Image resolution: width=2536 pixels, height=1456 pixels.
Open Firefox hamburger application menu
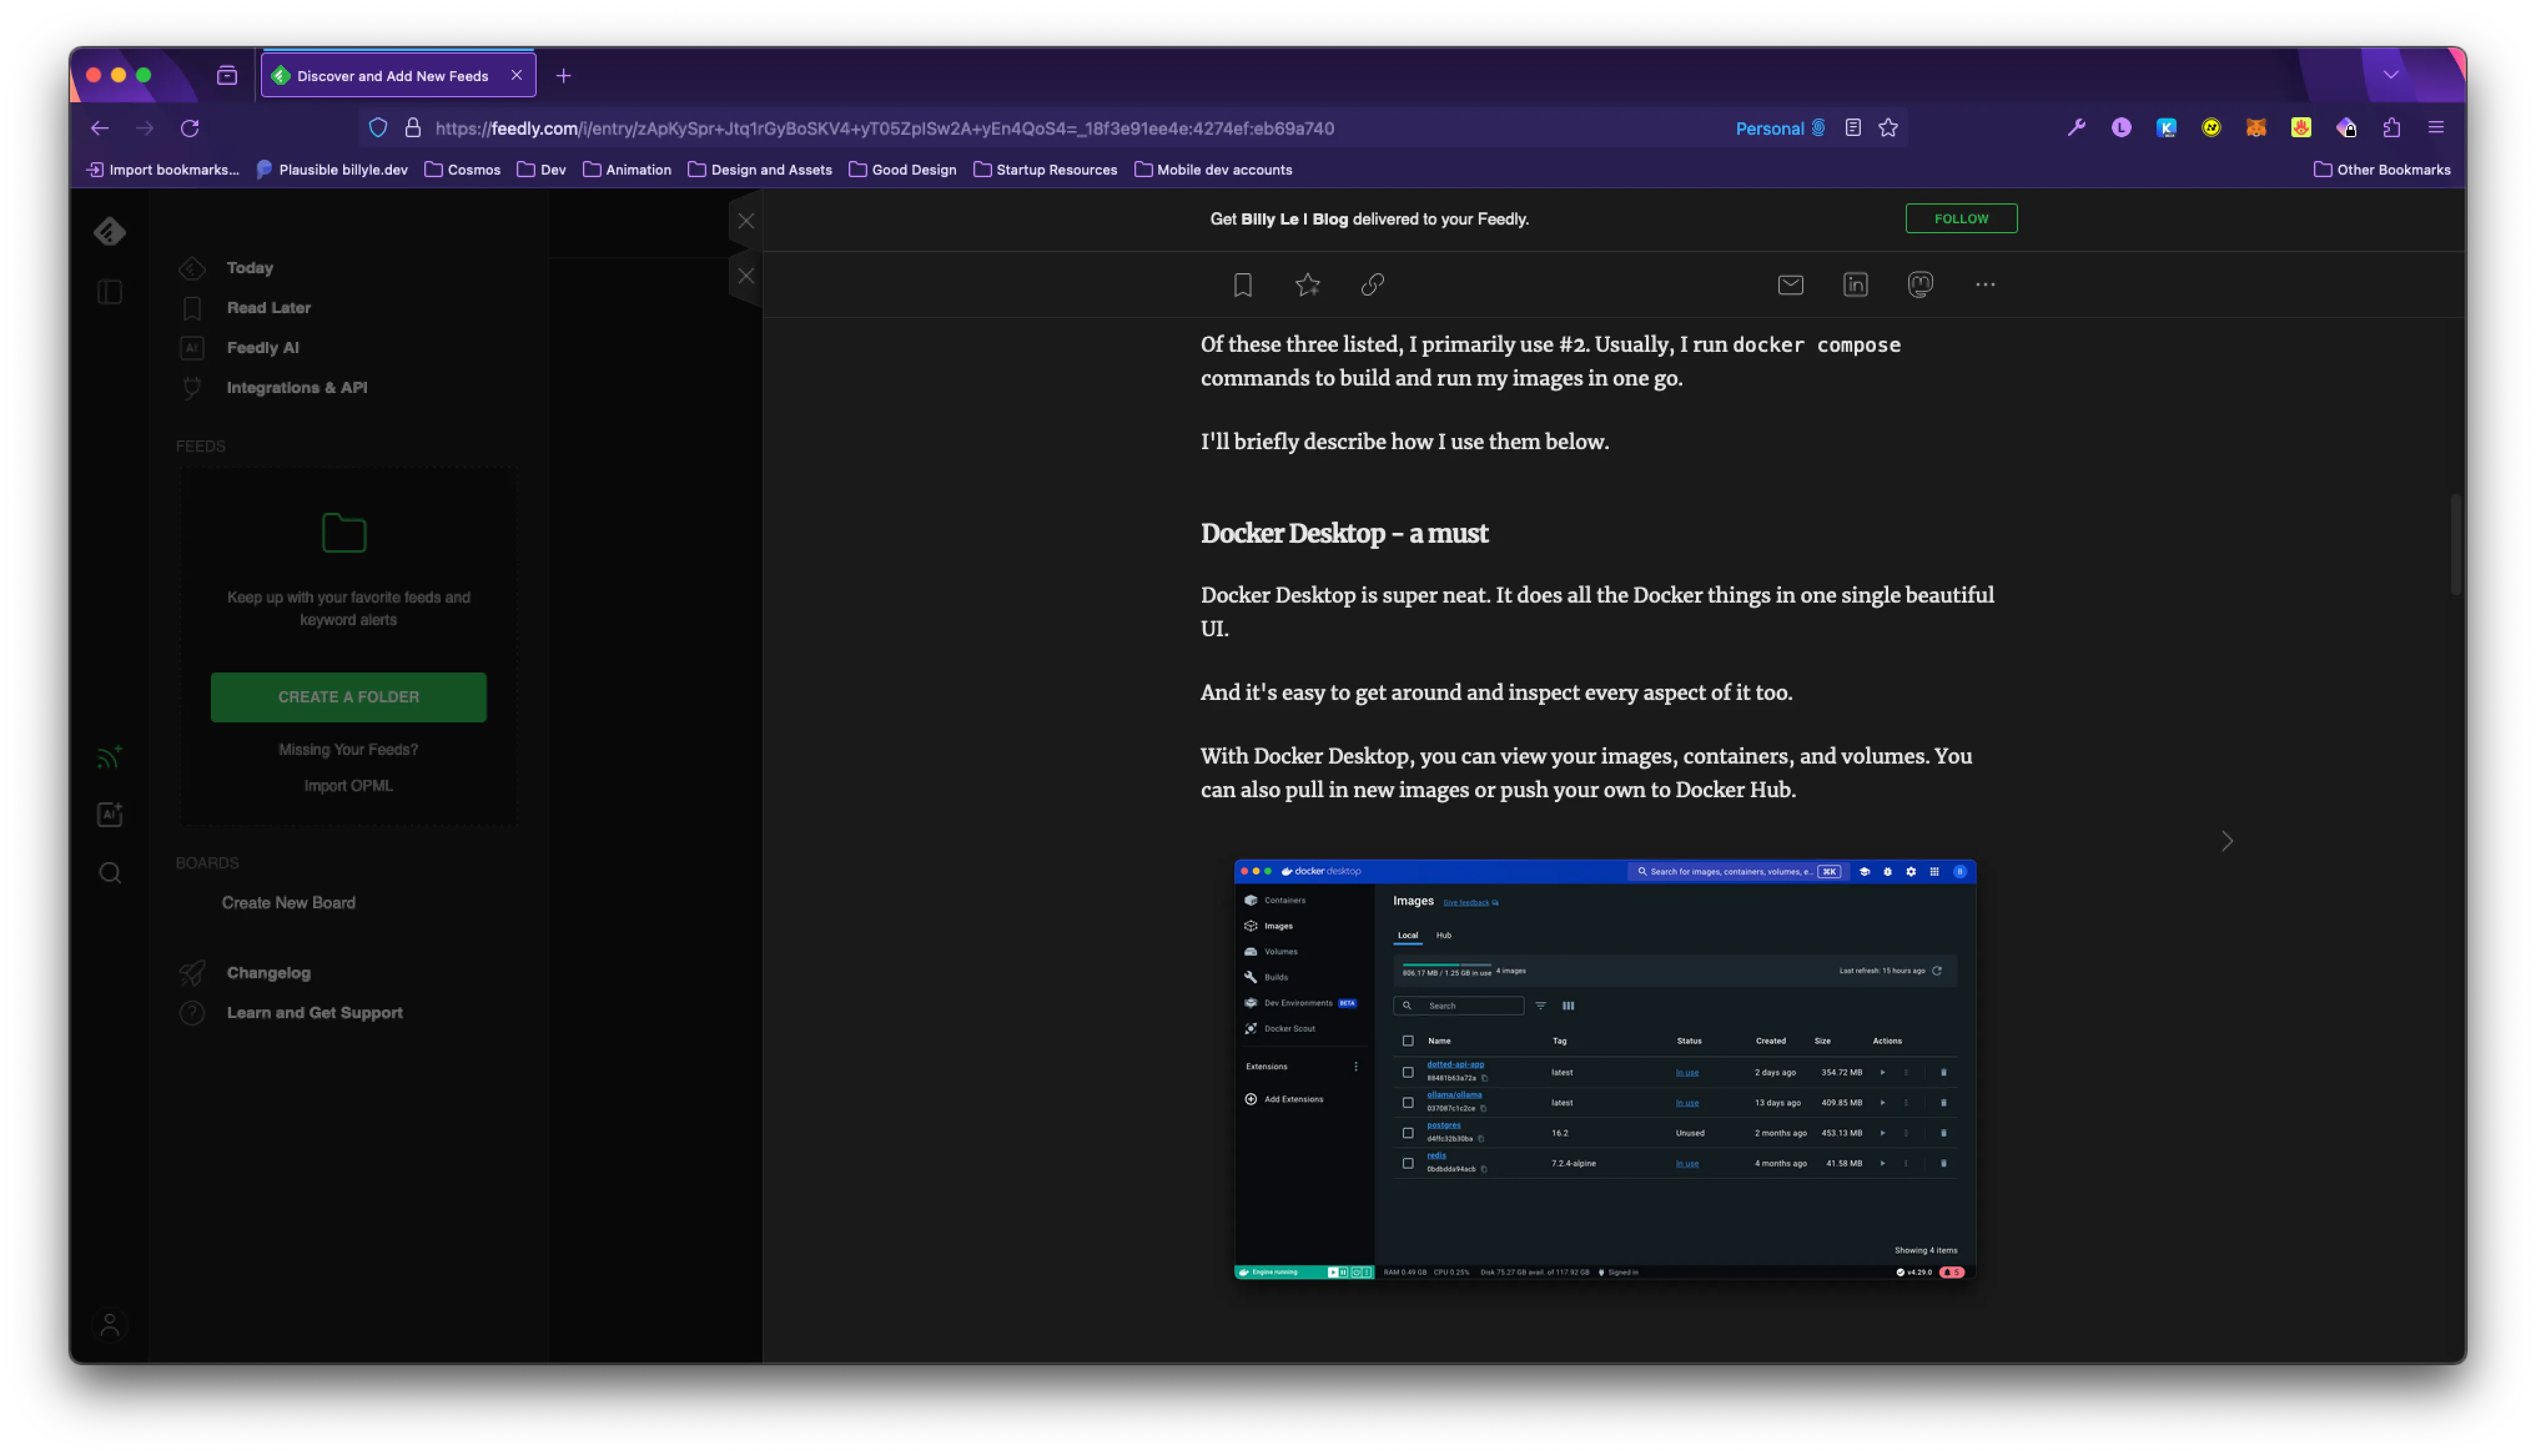2436,128
